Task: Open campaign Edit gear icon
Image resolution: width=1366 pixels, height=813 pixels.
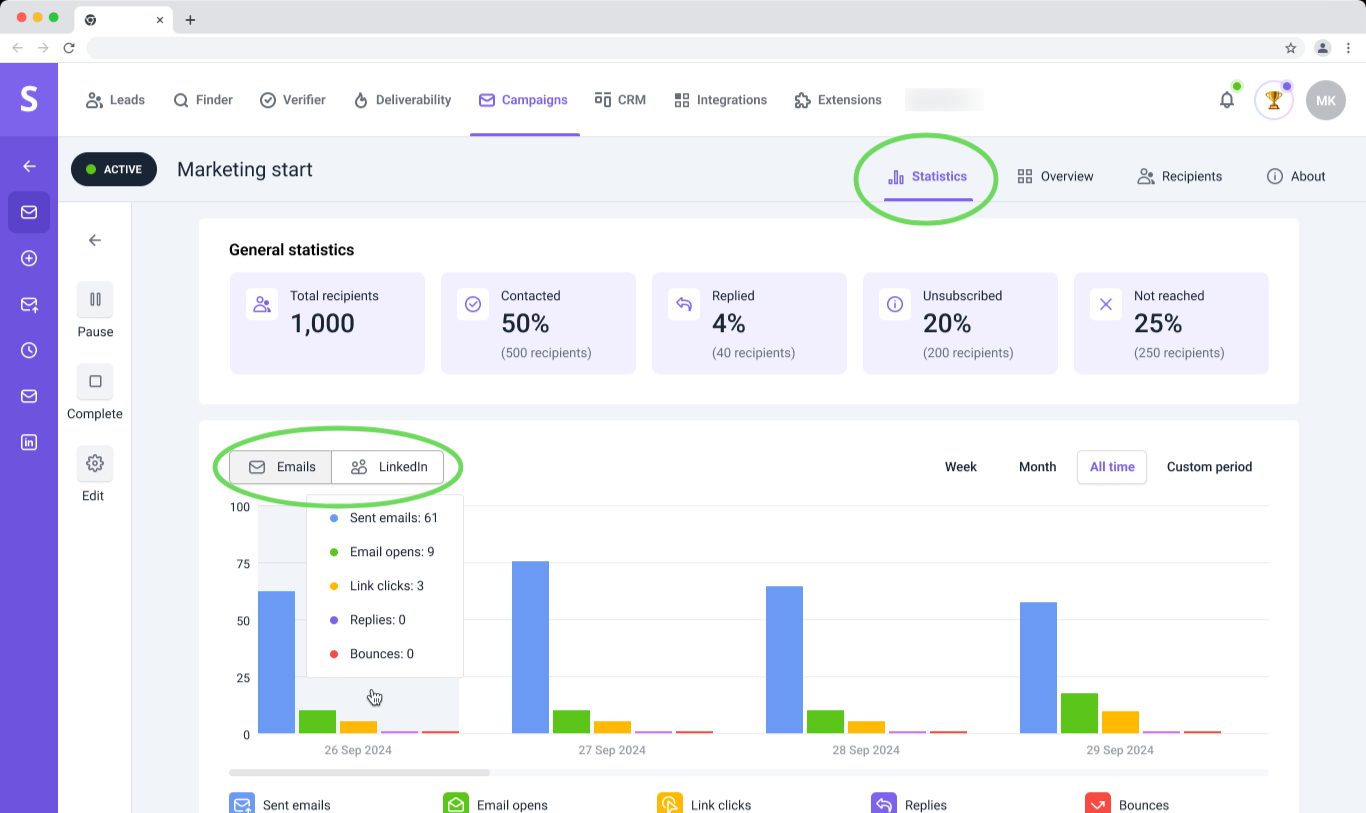Action: [x=95, y=463]
